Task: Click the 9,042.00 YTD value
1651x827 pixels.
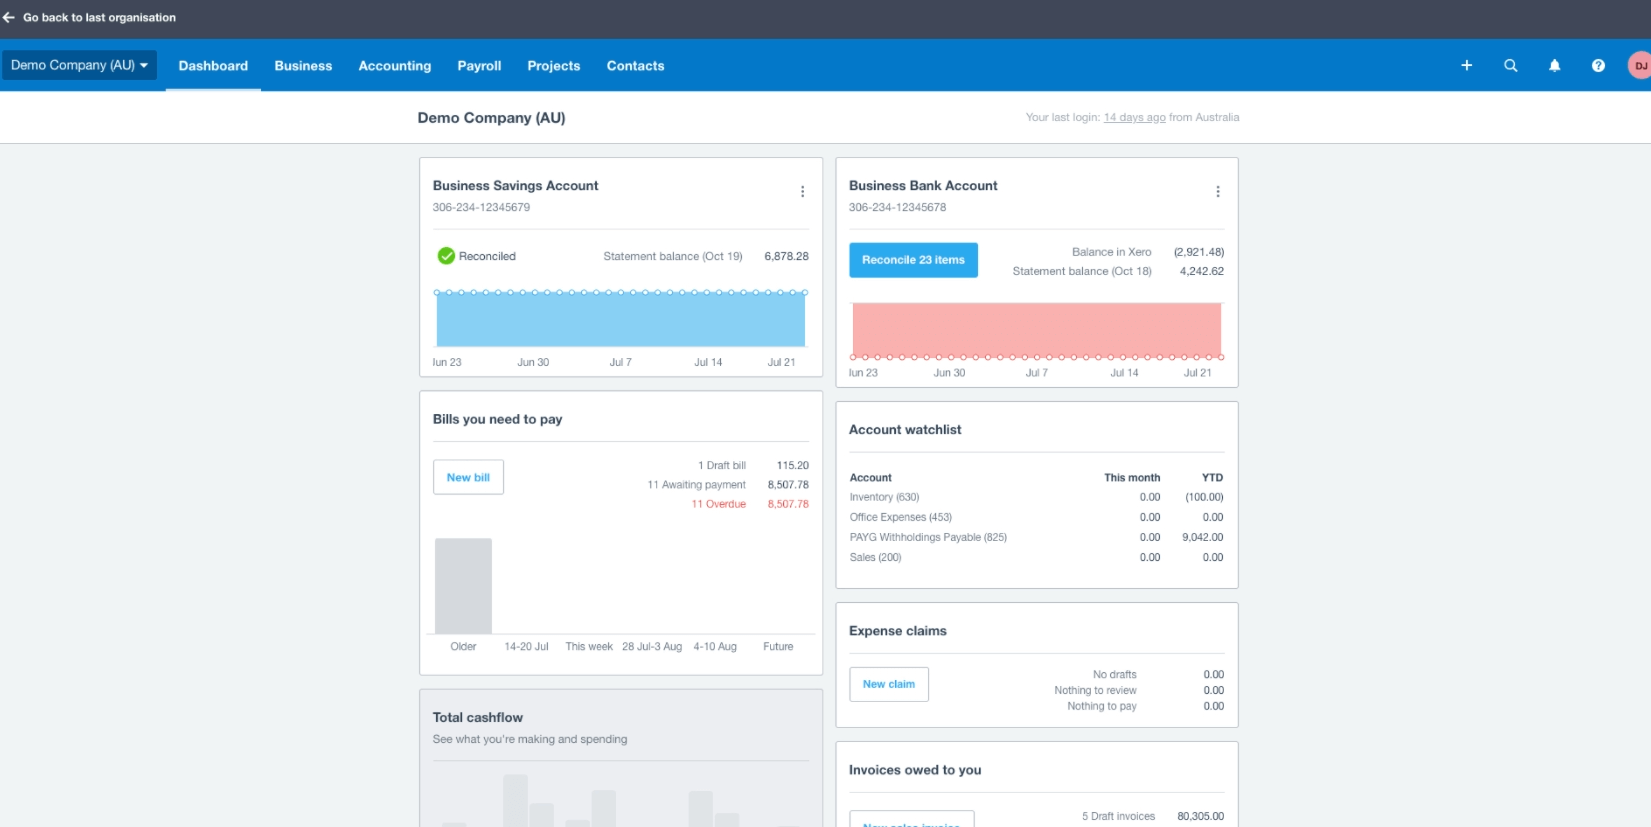Action: (1202, 537)
